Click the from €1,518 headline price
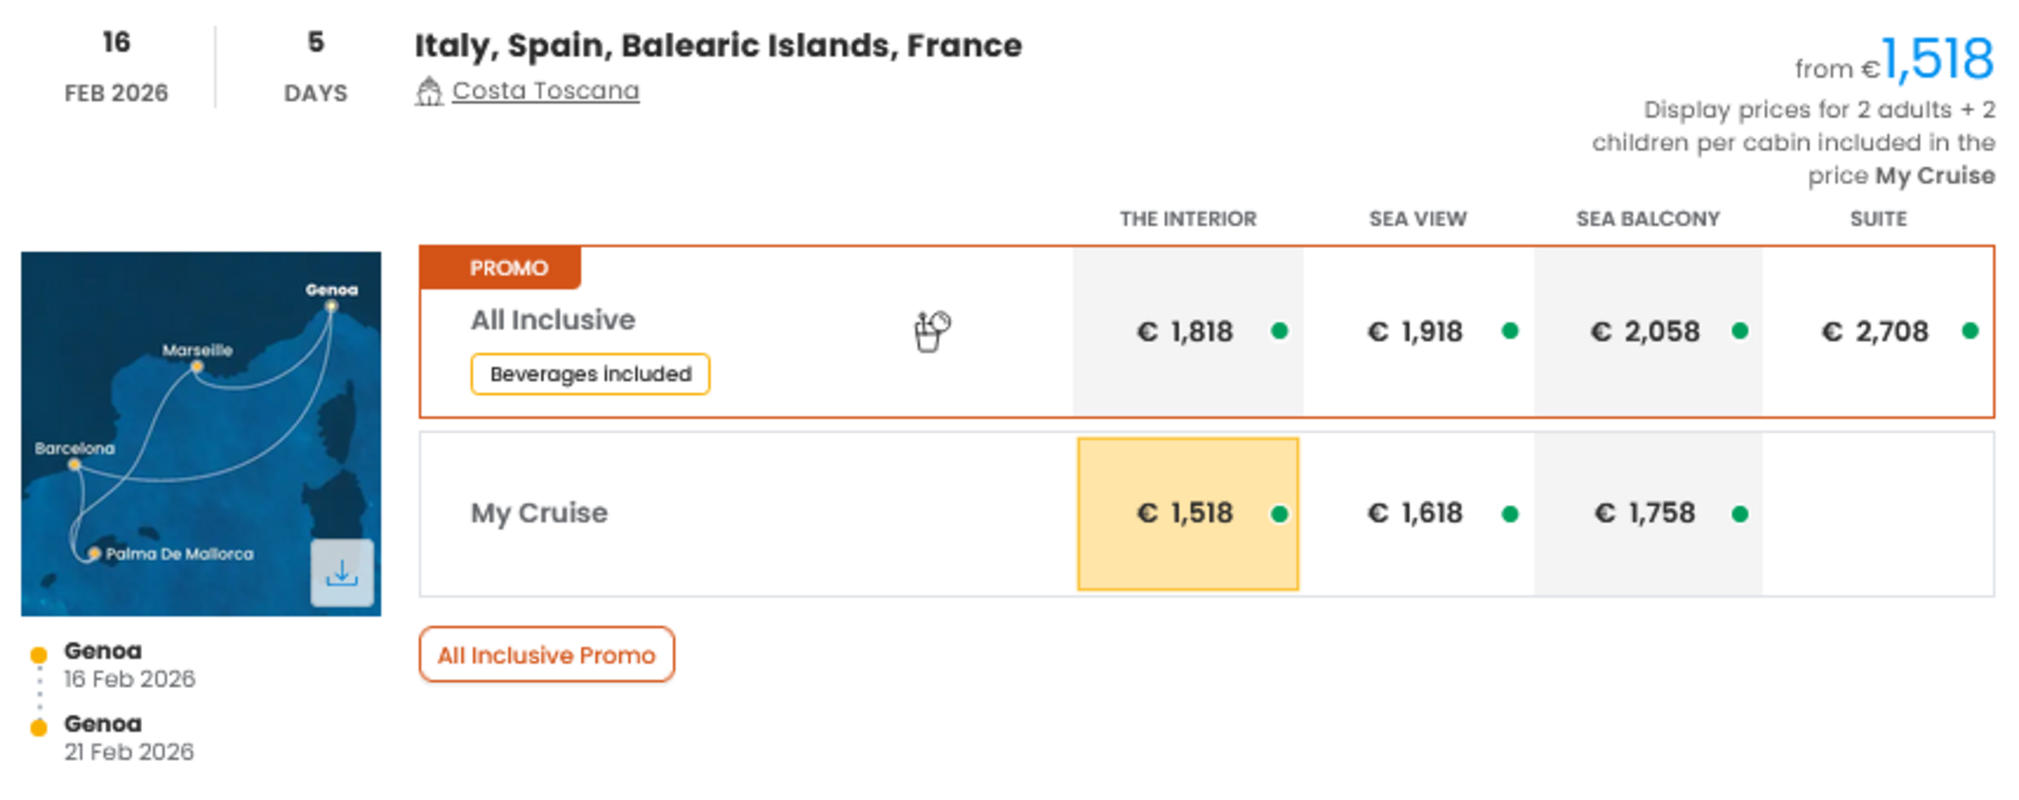Screen dimensions: 2019x800 point(1936,60)
